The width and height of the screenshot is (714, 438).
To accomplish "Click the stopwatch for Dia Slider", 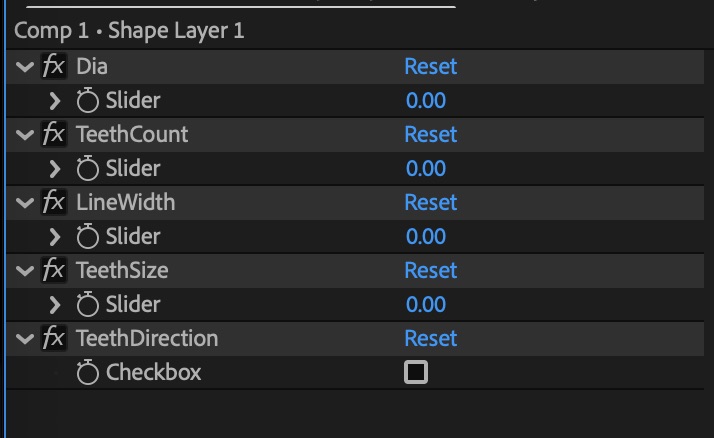I will point(88,101).
